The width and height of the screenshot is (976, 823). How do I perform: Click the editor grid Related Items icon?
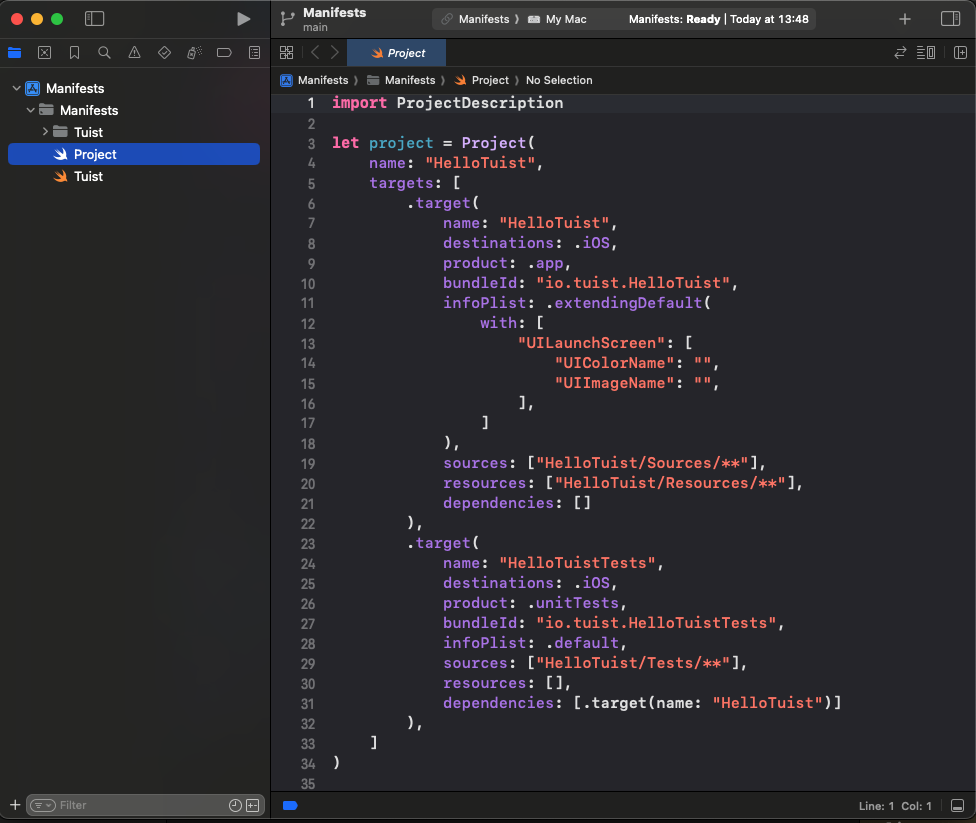pyautogui.click(x=287, y=53)
